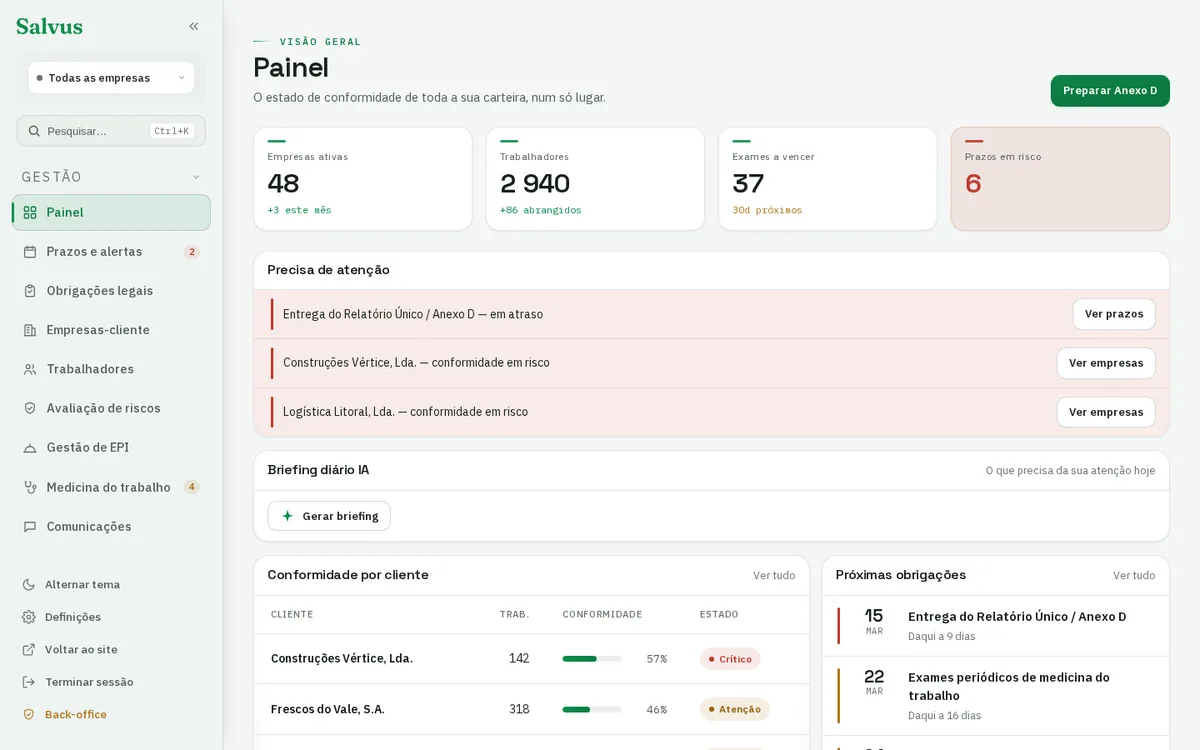Click the 22 MAR Exames periódicos obligation
The image size is (1200, 750).
pyautogui.click(x=996, y=696)
